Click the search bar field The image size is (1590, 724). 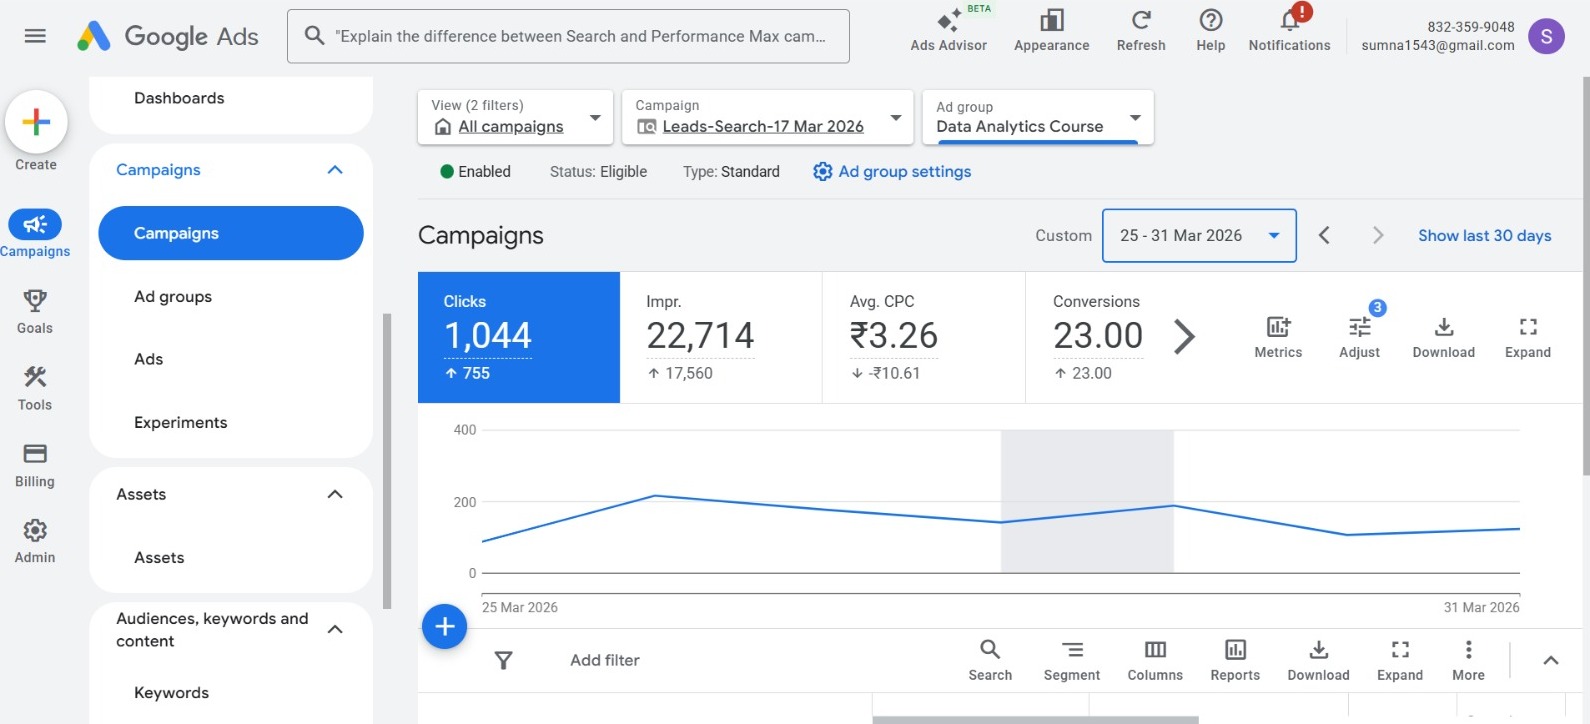(568, 36)
